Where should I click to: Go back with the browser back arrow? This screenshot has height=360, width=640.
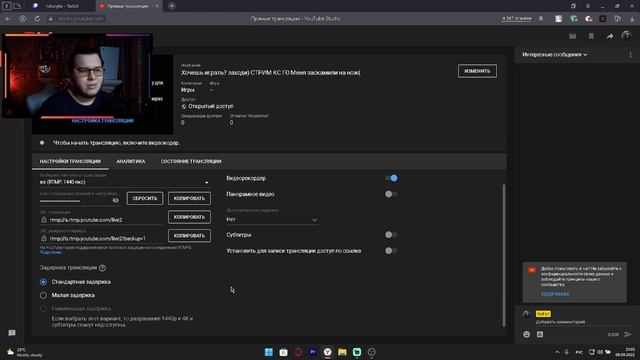pyautogui.click(x=8, y=19)
